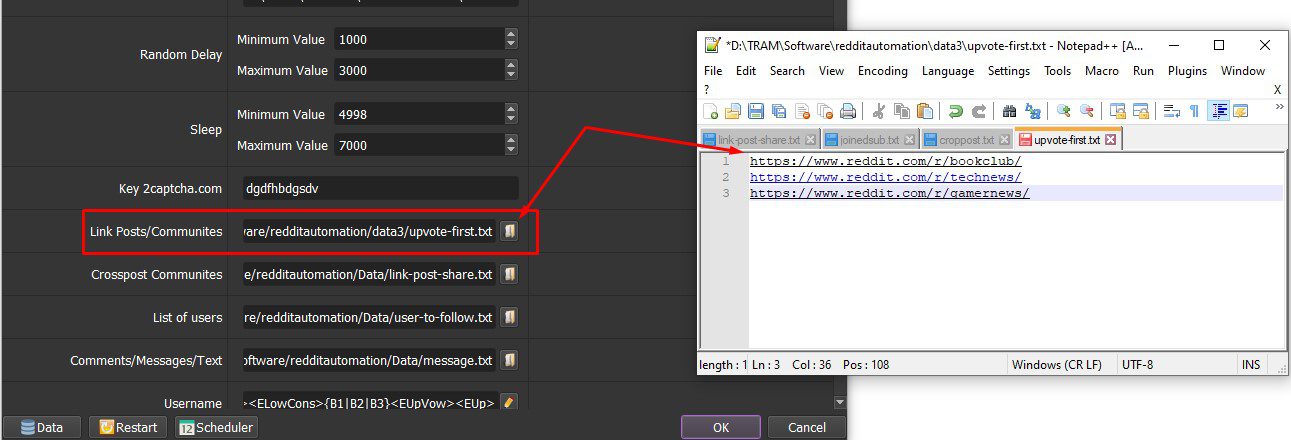Open the Window menu in Notepad++
This screenshot has width=1291, height=440.
(1243, 71)
